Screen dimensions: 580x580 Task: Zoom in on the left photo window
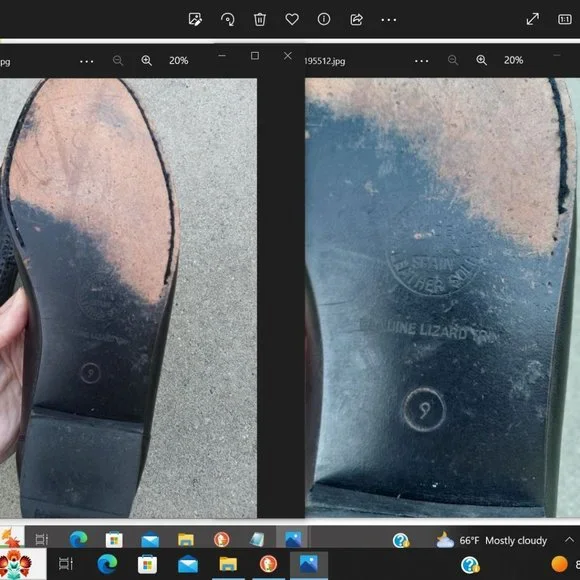pyautogui.click(x=147, y=60)
